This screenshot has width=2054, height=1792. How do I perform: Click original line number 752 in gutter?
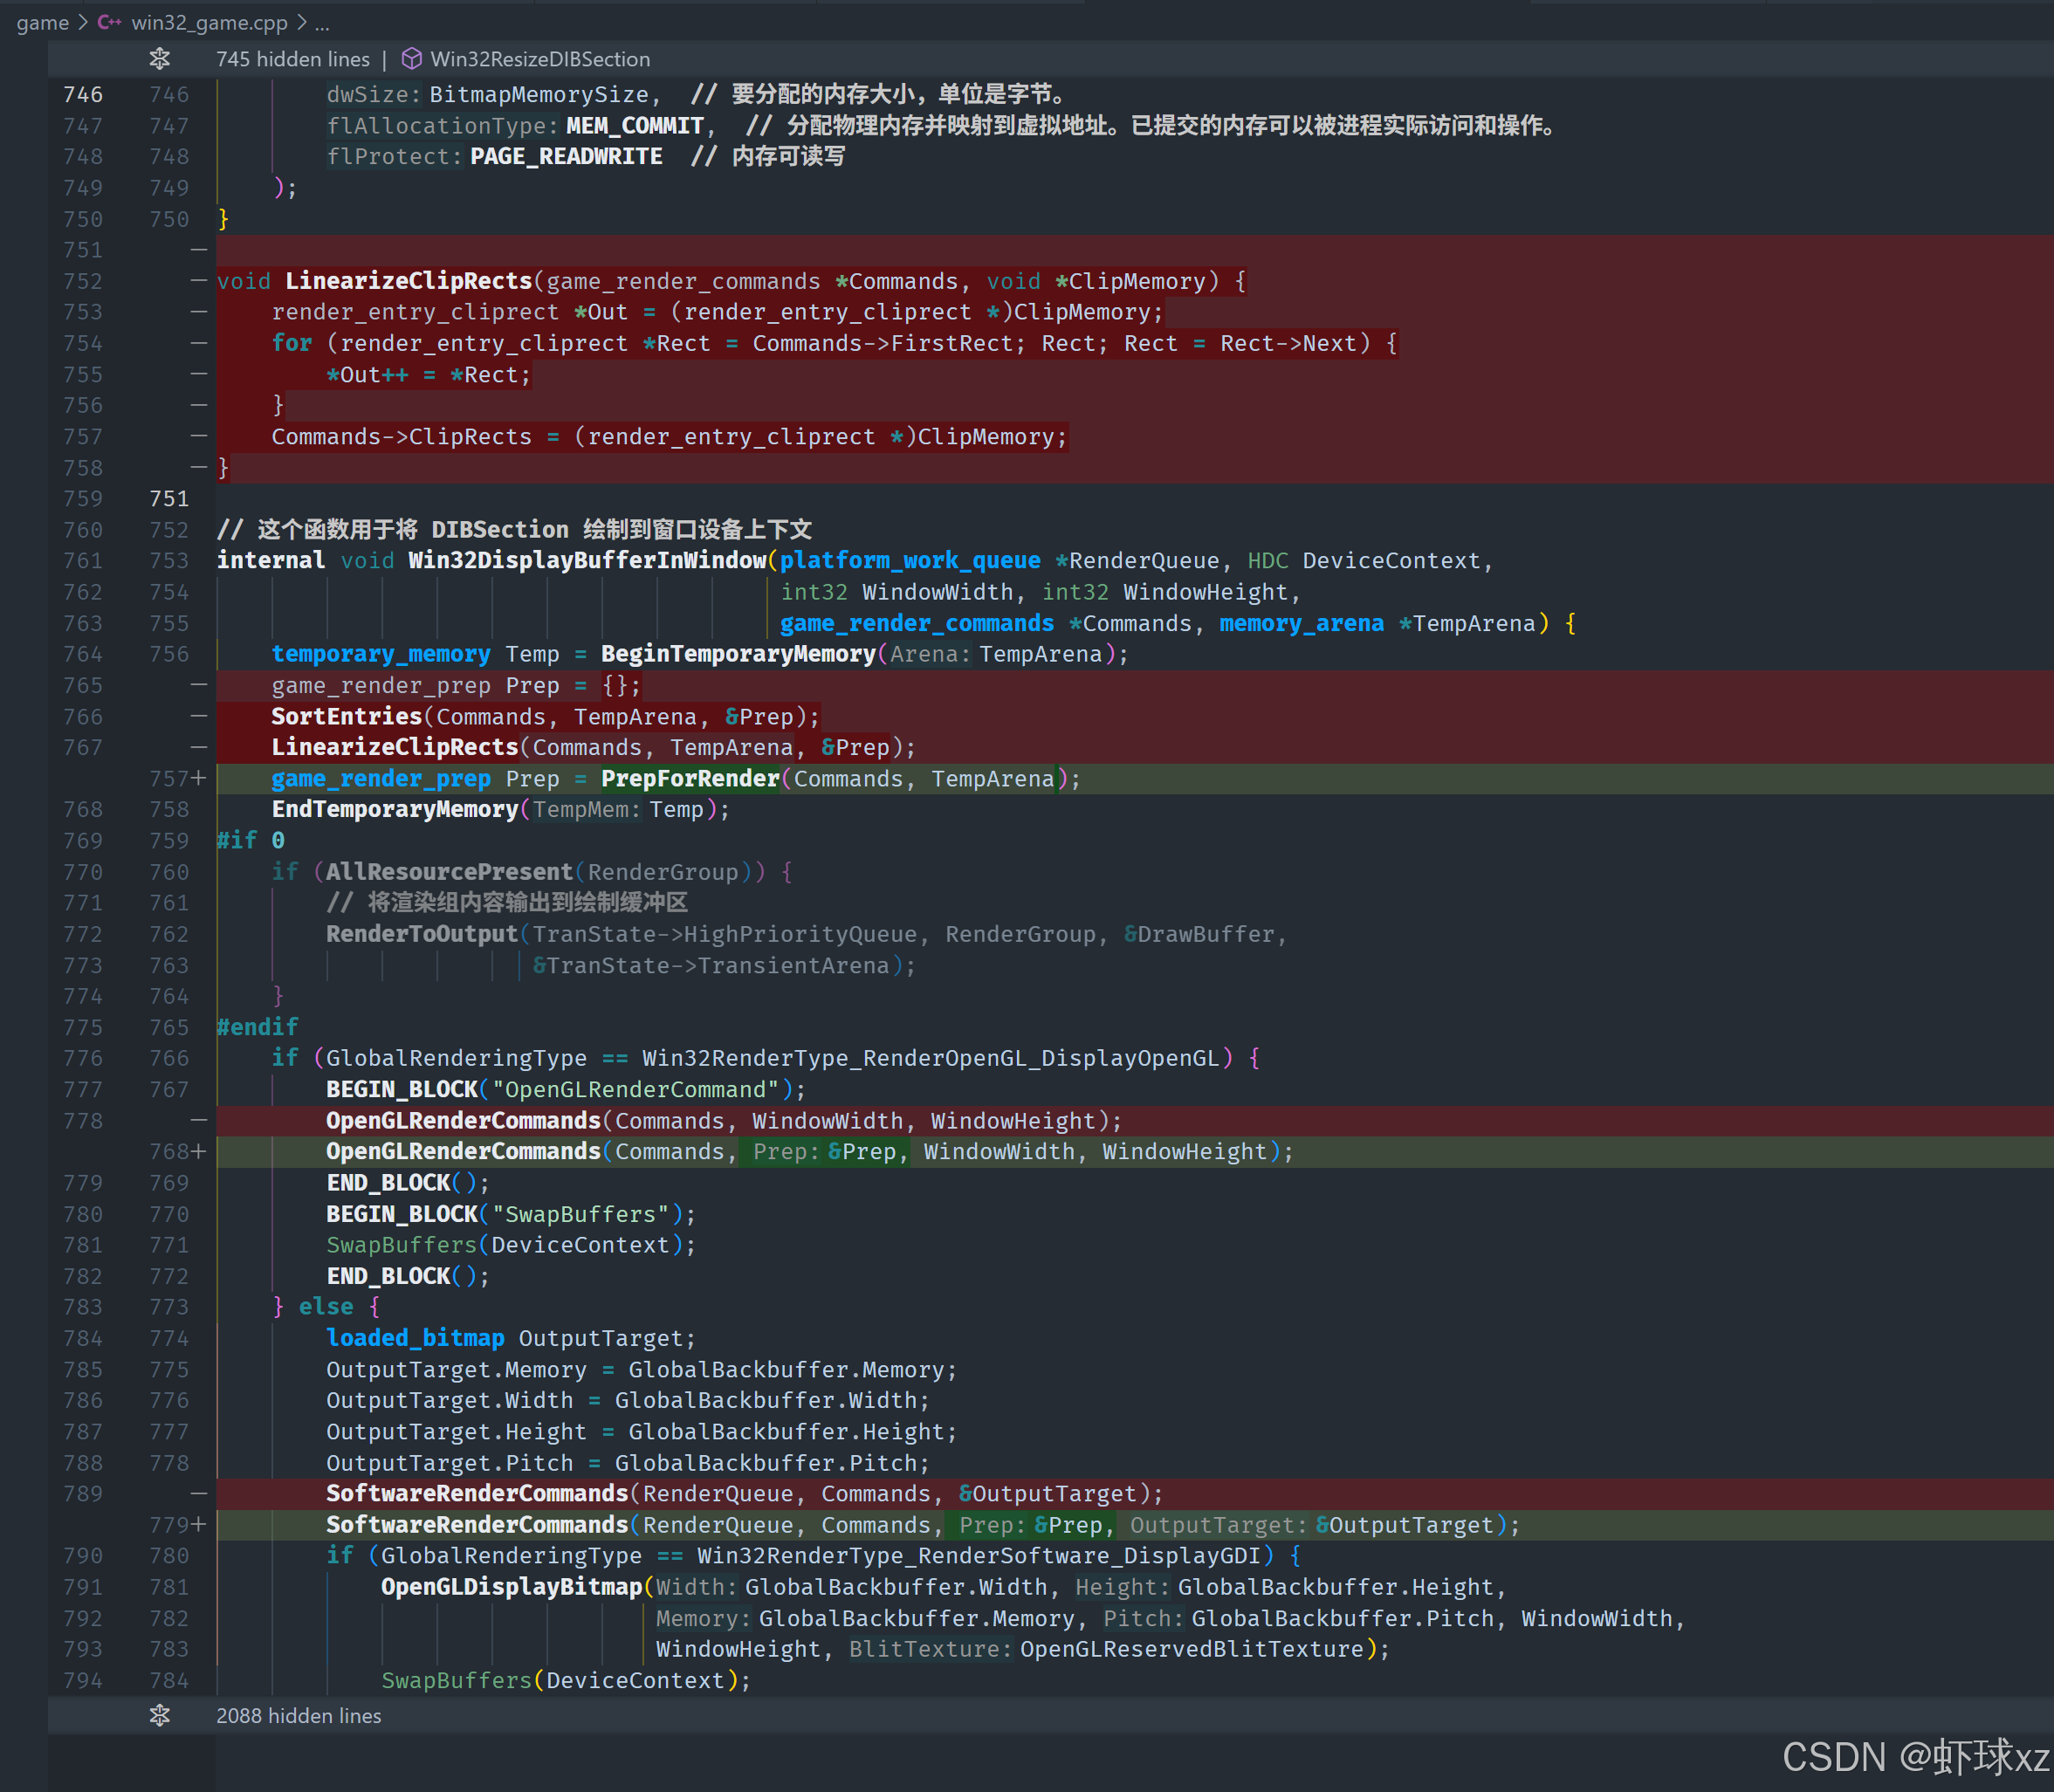click(x=83, y=281)
